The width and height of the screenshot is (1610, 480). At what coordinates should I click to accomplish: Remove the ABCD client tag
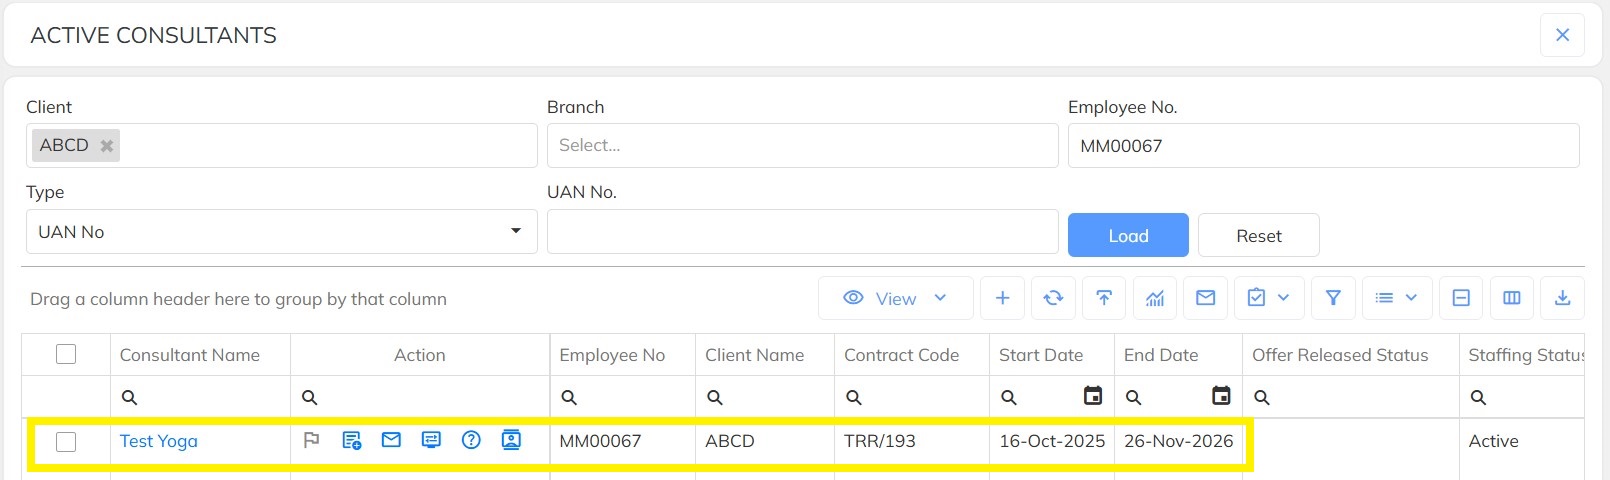coord(107,146)
